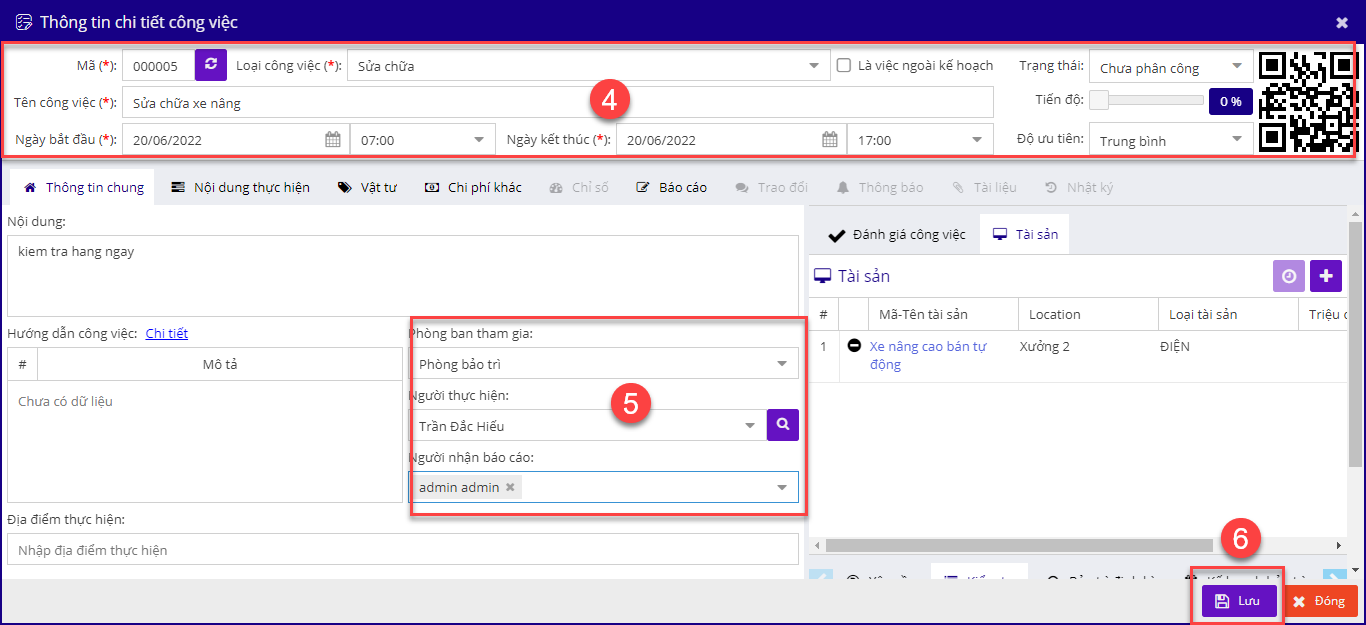
Task: Click the Địa điểm thực hiện input field
Action: pos(403,549)
